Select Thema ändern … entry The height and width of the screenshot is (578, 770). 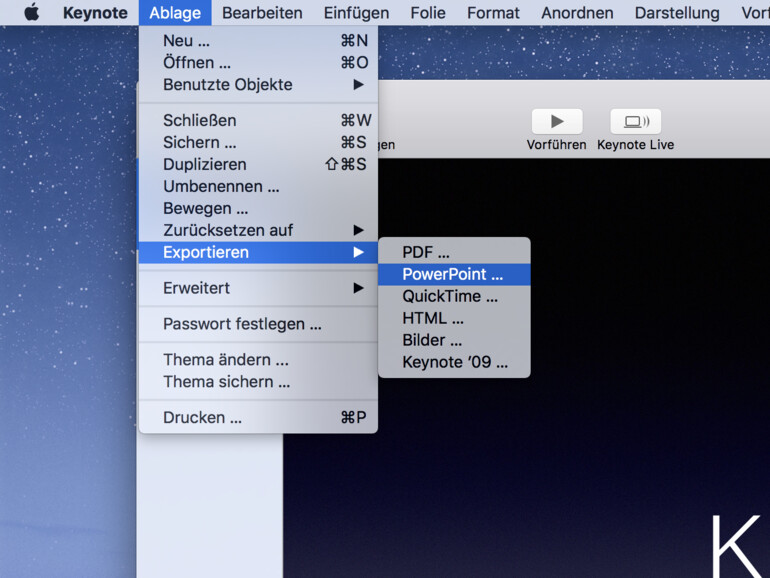(x=258, y=360)
